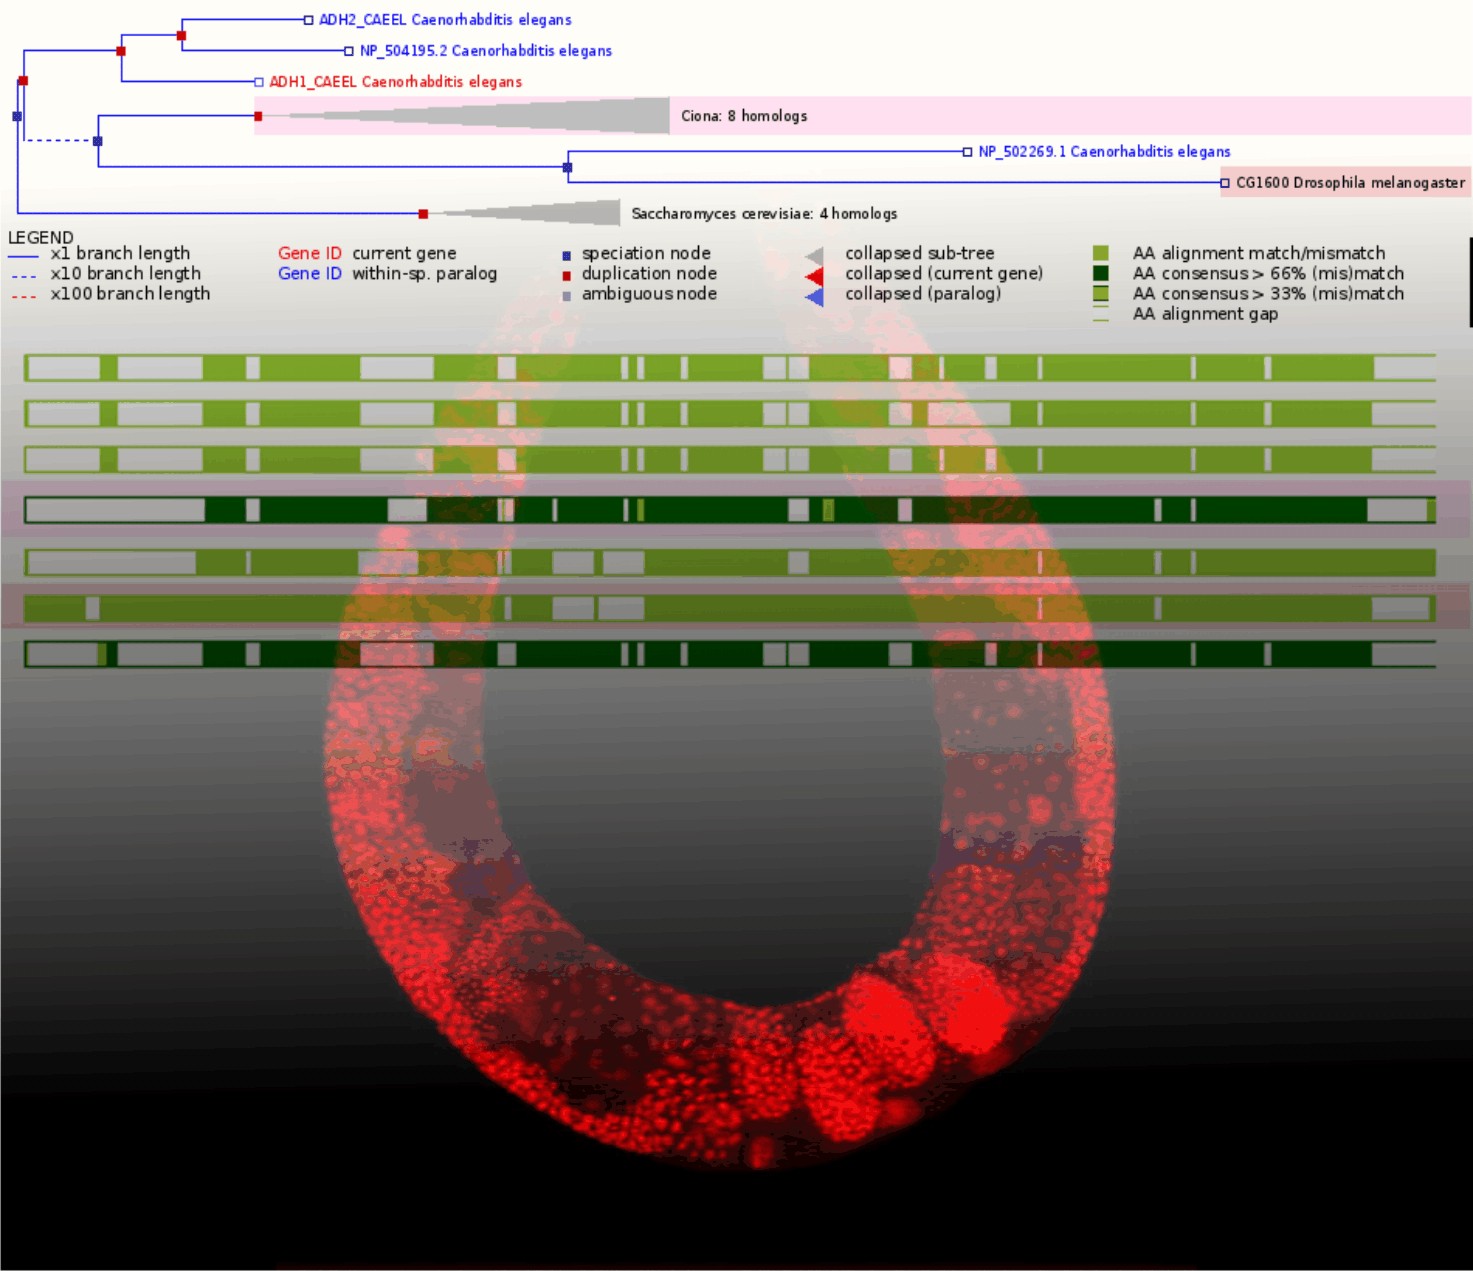Click the Saccharomyces cerevisiae: 4 homologs label
The height and width of the screenshot is (1271, 1473).
click(764, 214)
